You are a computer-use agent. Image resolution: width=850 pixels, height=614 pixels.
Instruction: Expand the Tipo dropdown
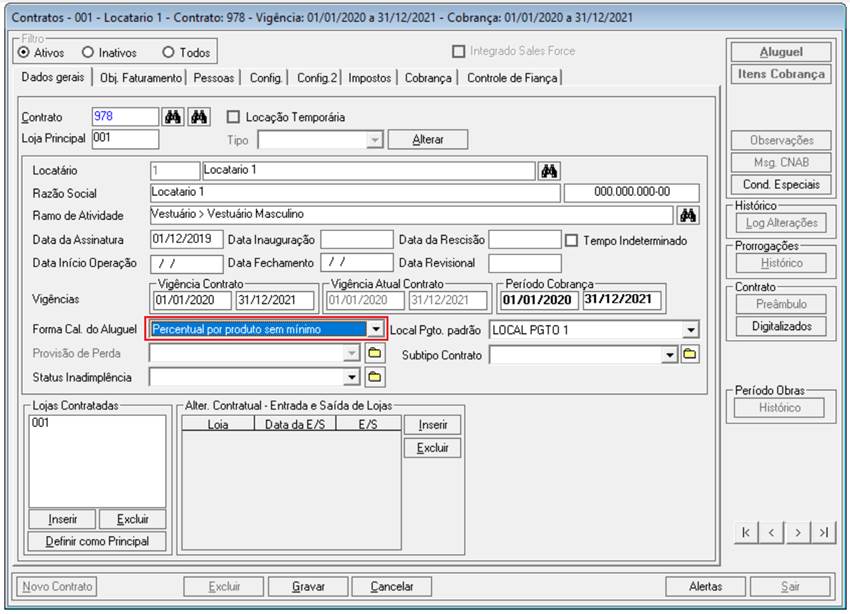pos(375,140)
